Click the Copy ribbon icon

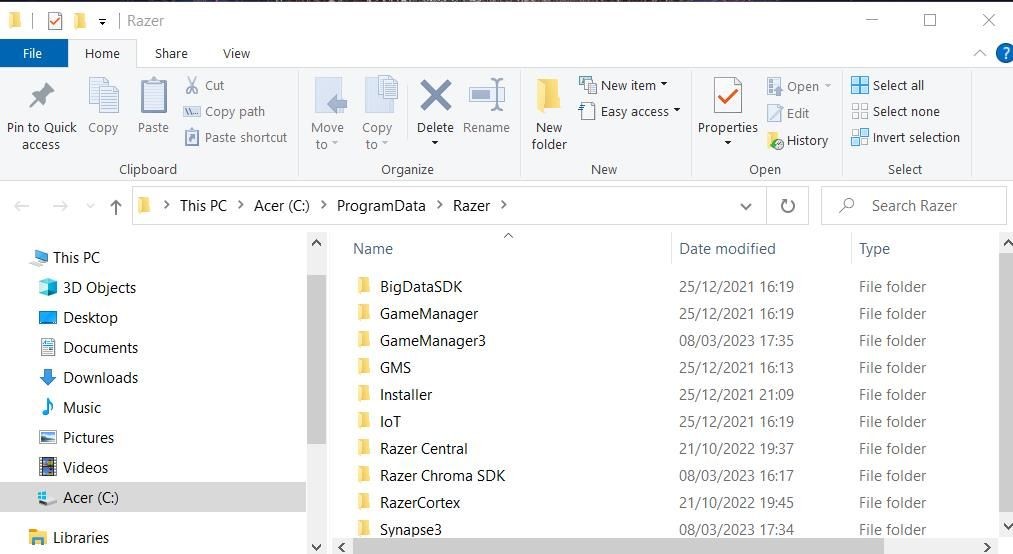103,96
